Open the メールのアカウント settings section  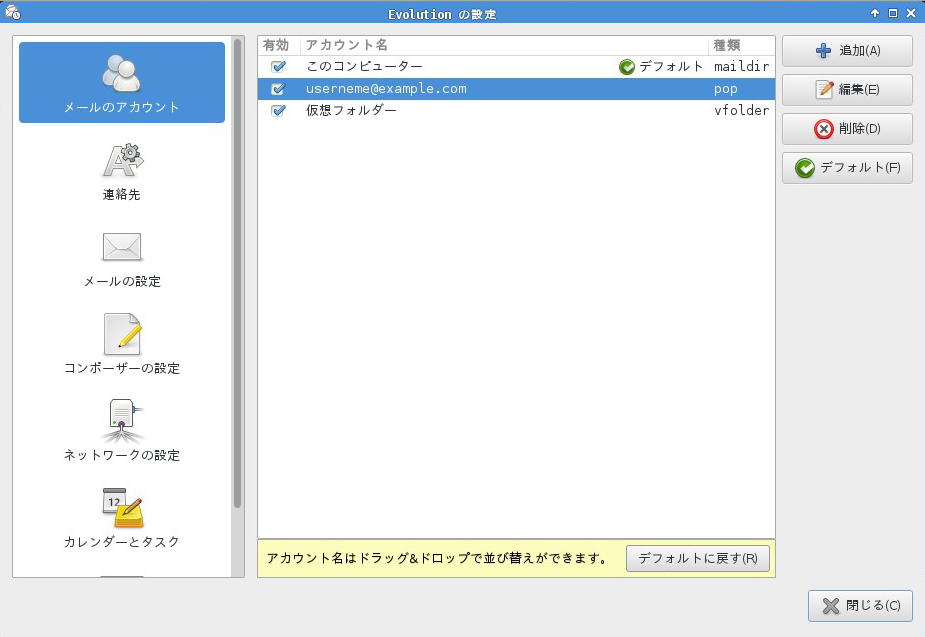(122, 82)
